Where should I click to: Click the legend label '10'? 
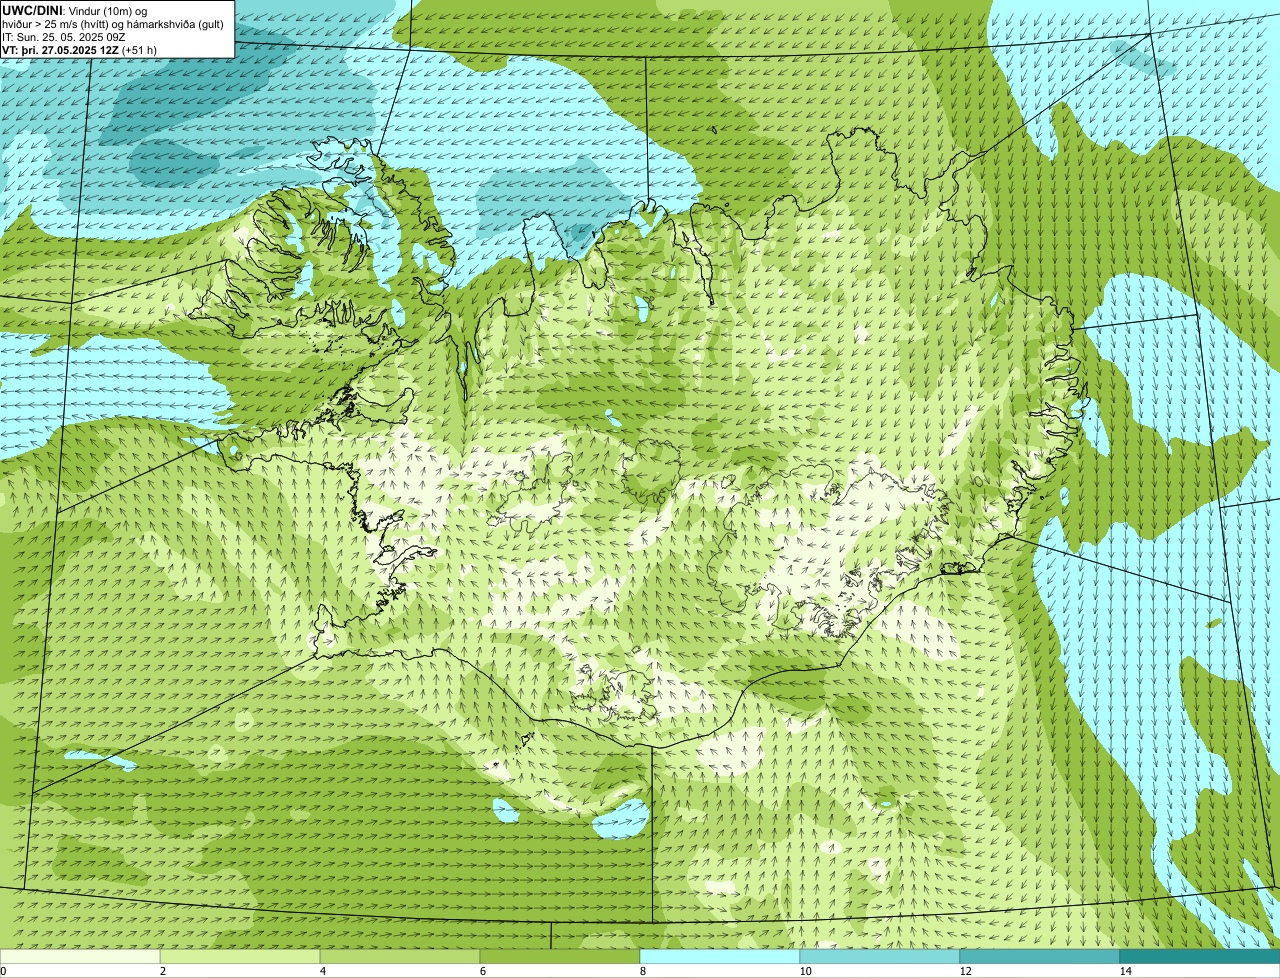coord(805,971)
